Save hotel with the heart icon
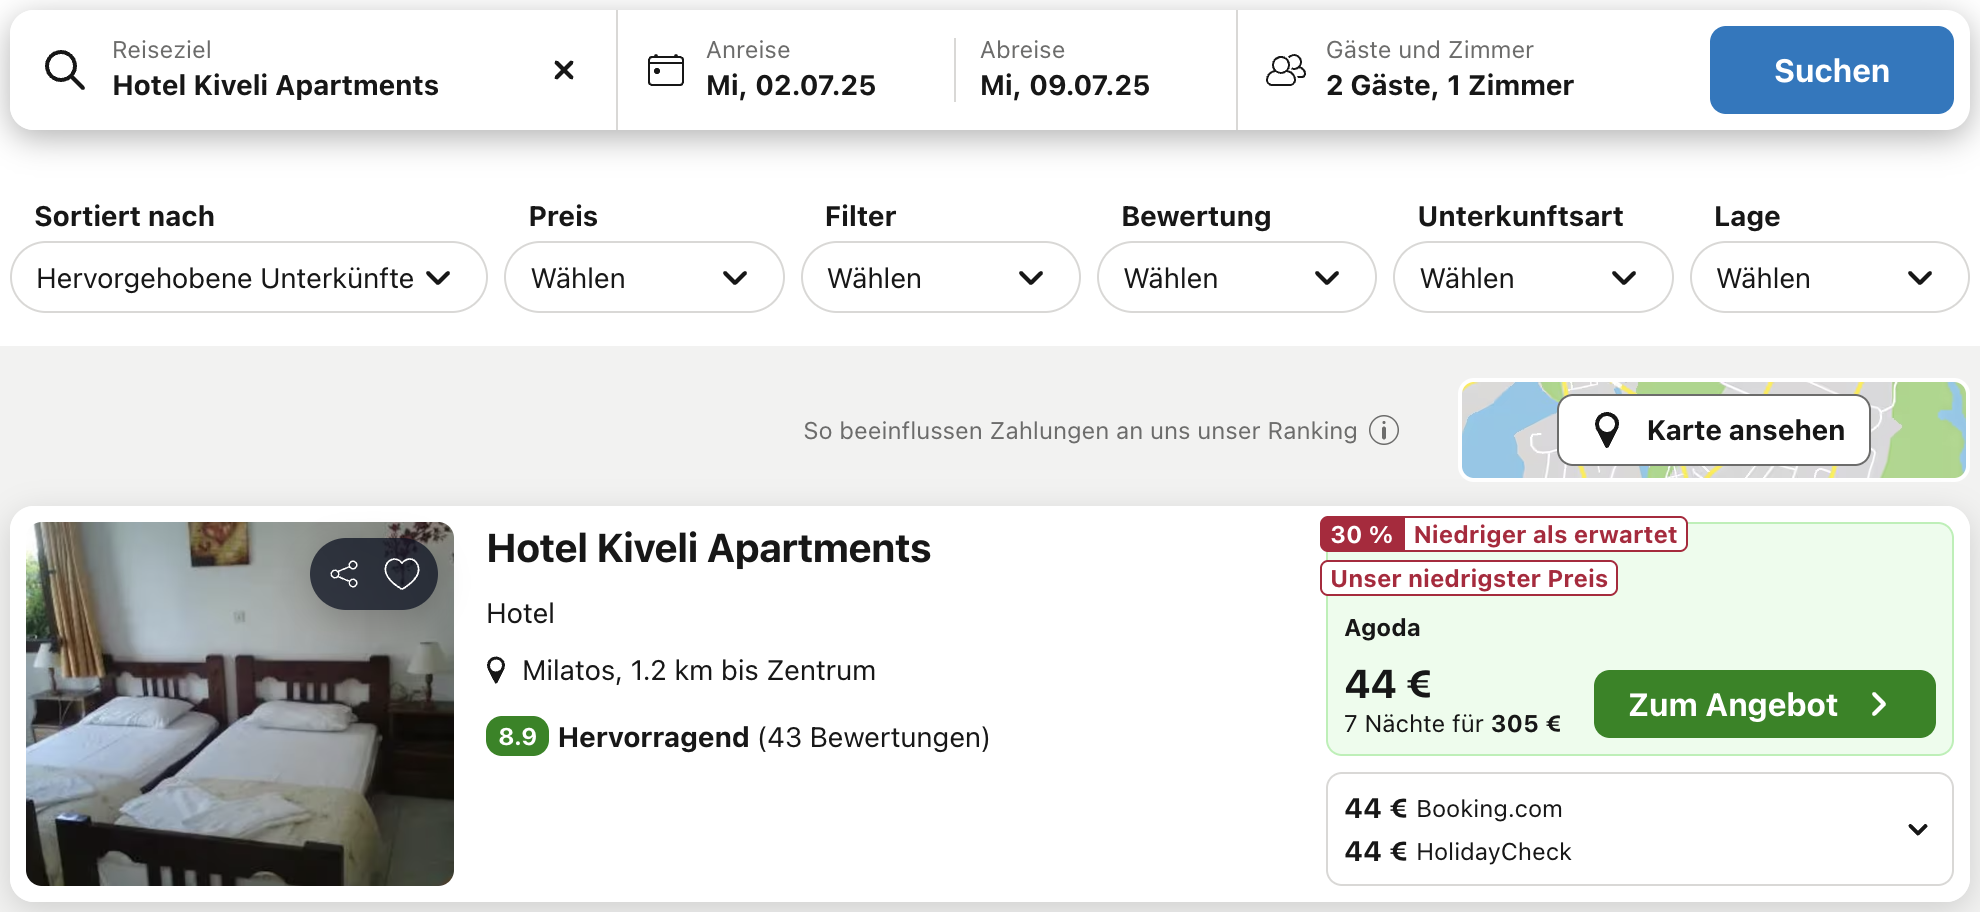Image resolution: width=1980 pixels, height=912 pixels. point(402,574)
